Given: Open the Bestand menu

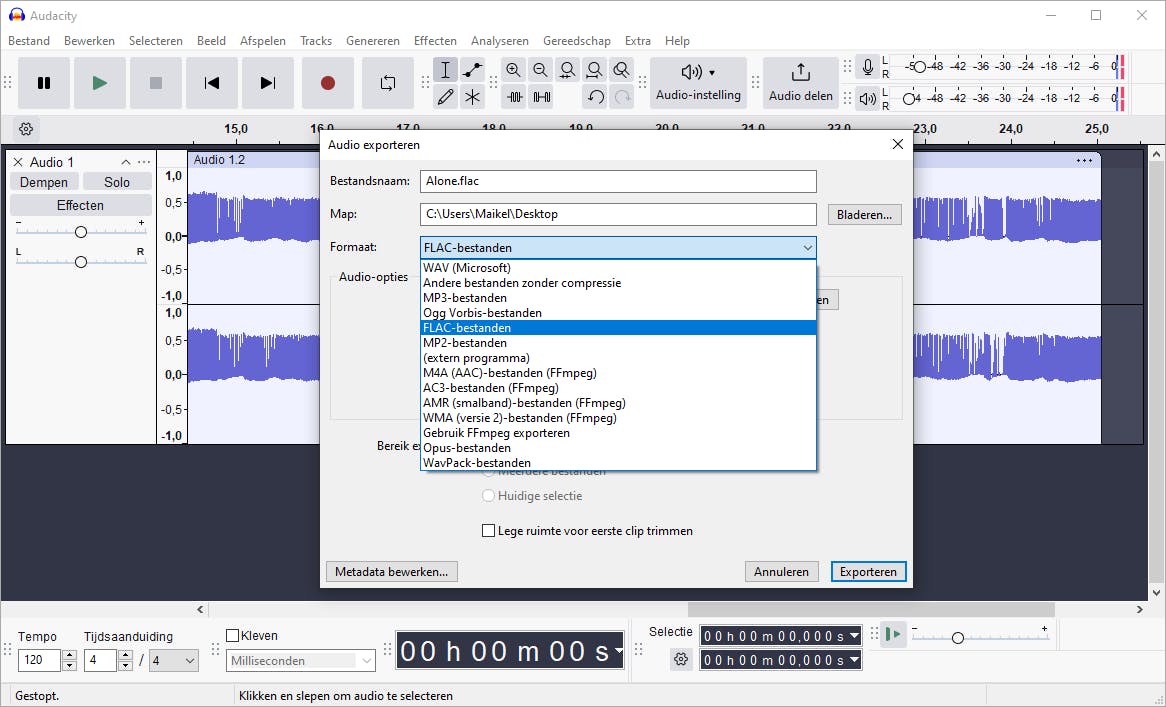Looking at the screenshot, I should [29, 41].
